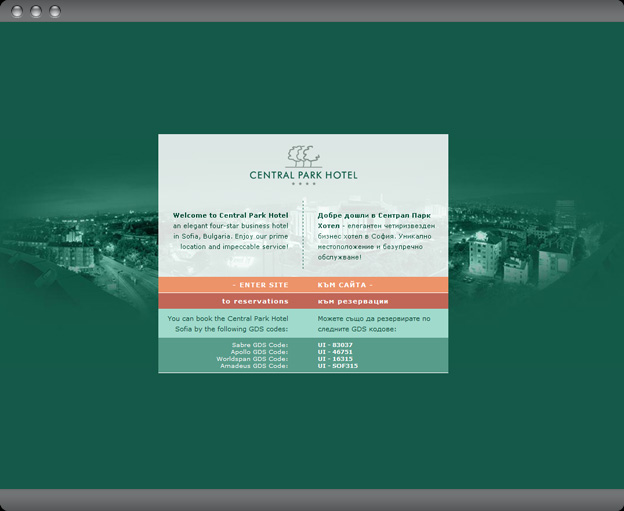This screenshot has height=511, width=624.
Task: Click the Central Park Hotel tree logo
Action: [304, 156]
